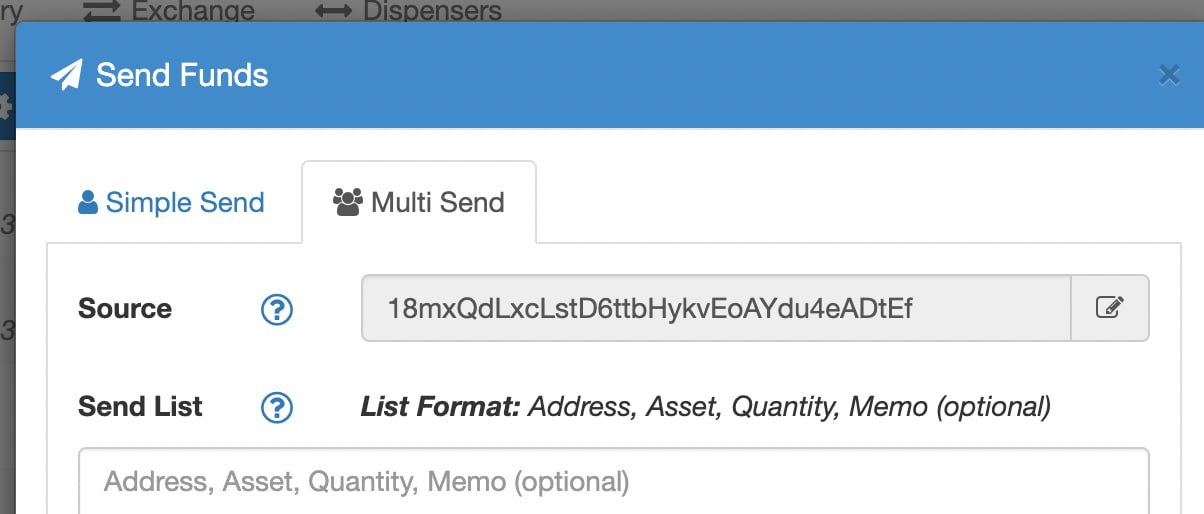Open the Dispensers menu item

(x=408, y=11)
